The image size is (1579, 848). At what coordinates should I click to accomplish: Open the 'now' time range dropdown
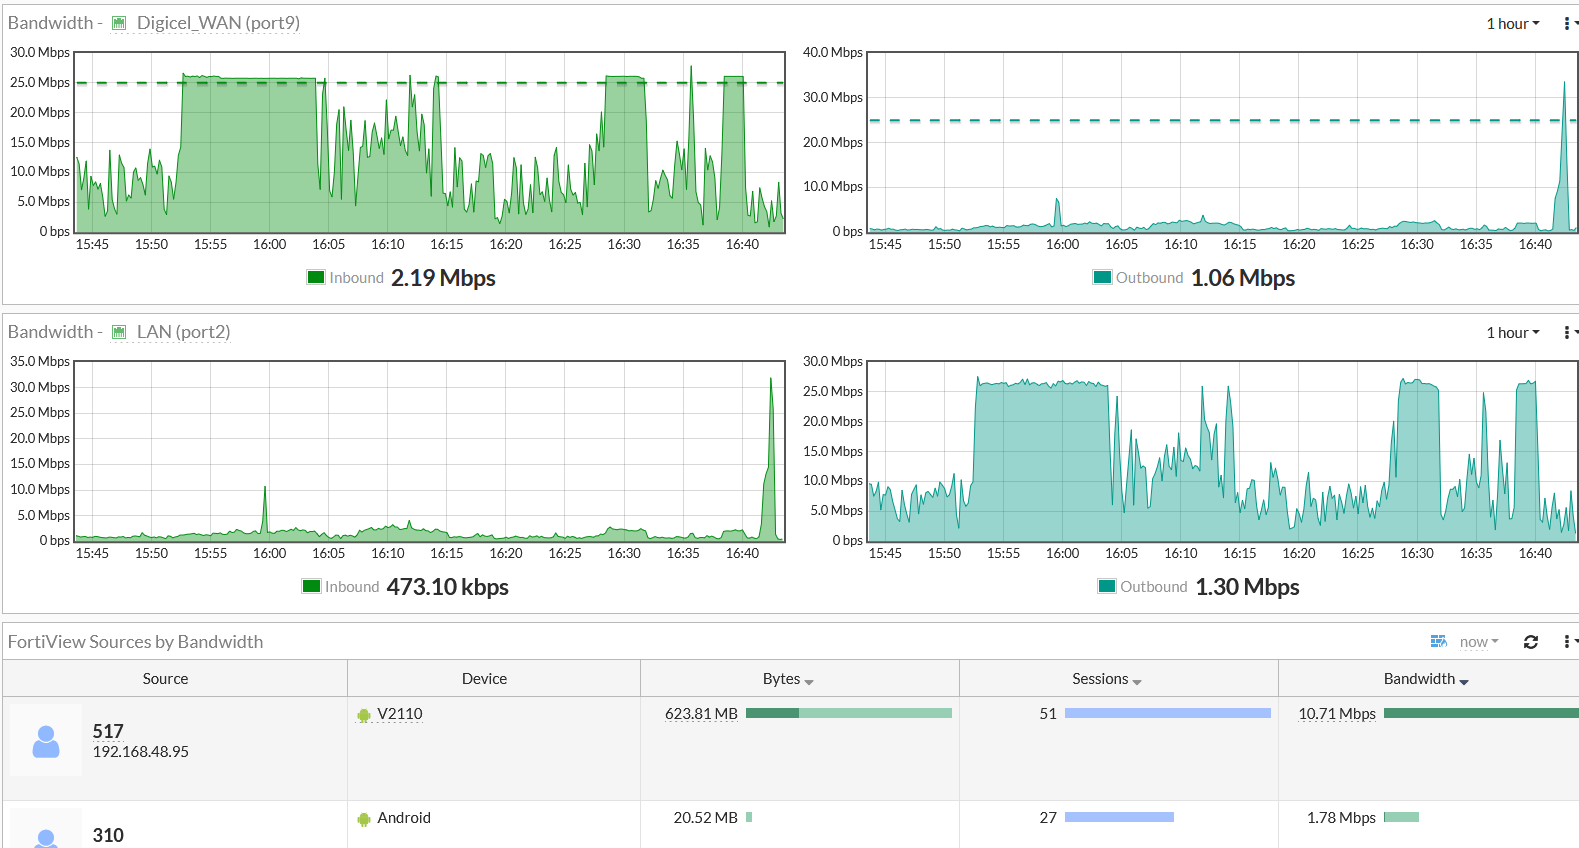[x=1479, y=642]
